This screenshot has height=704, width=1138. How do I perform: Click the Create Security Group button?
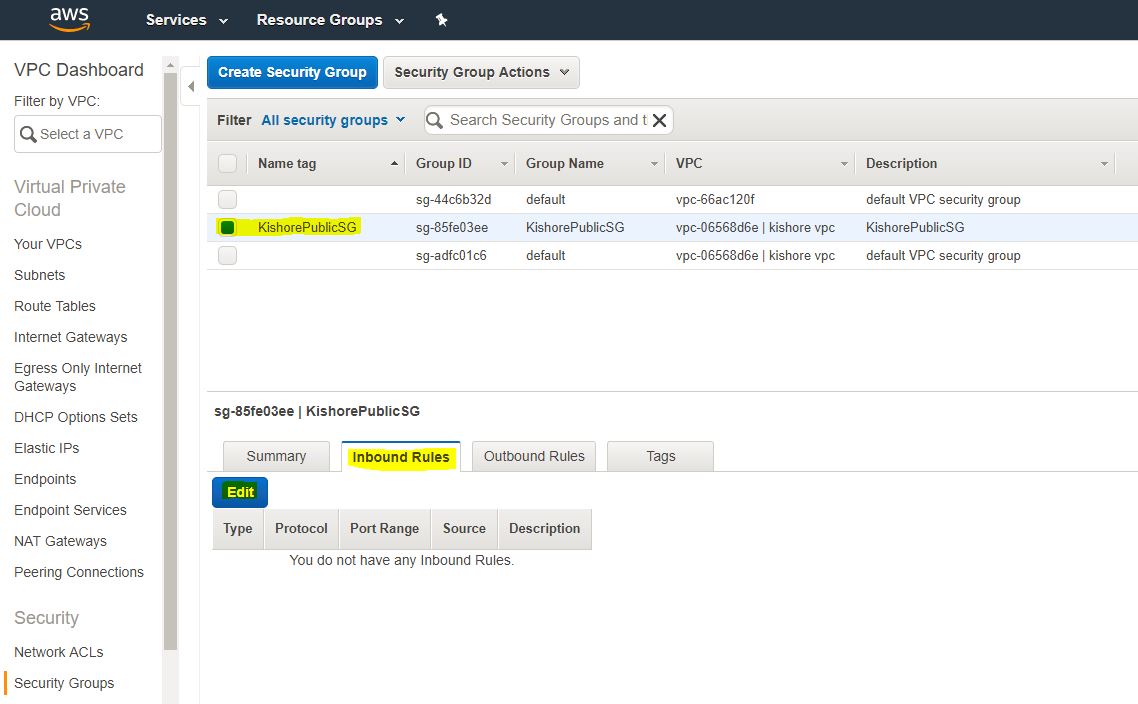(292, 72)
